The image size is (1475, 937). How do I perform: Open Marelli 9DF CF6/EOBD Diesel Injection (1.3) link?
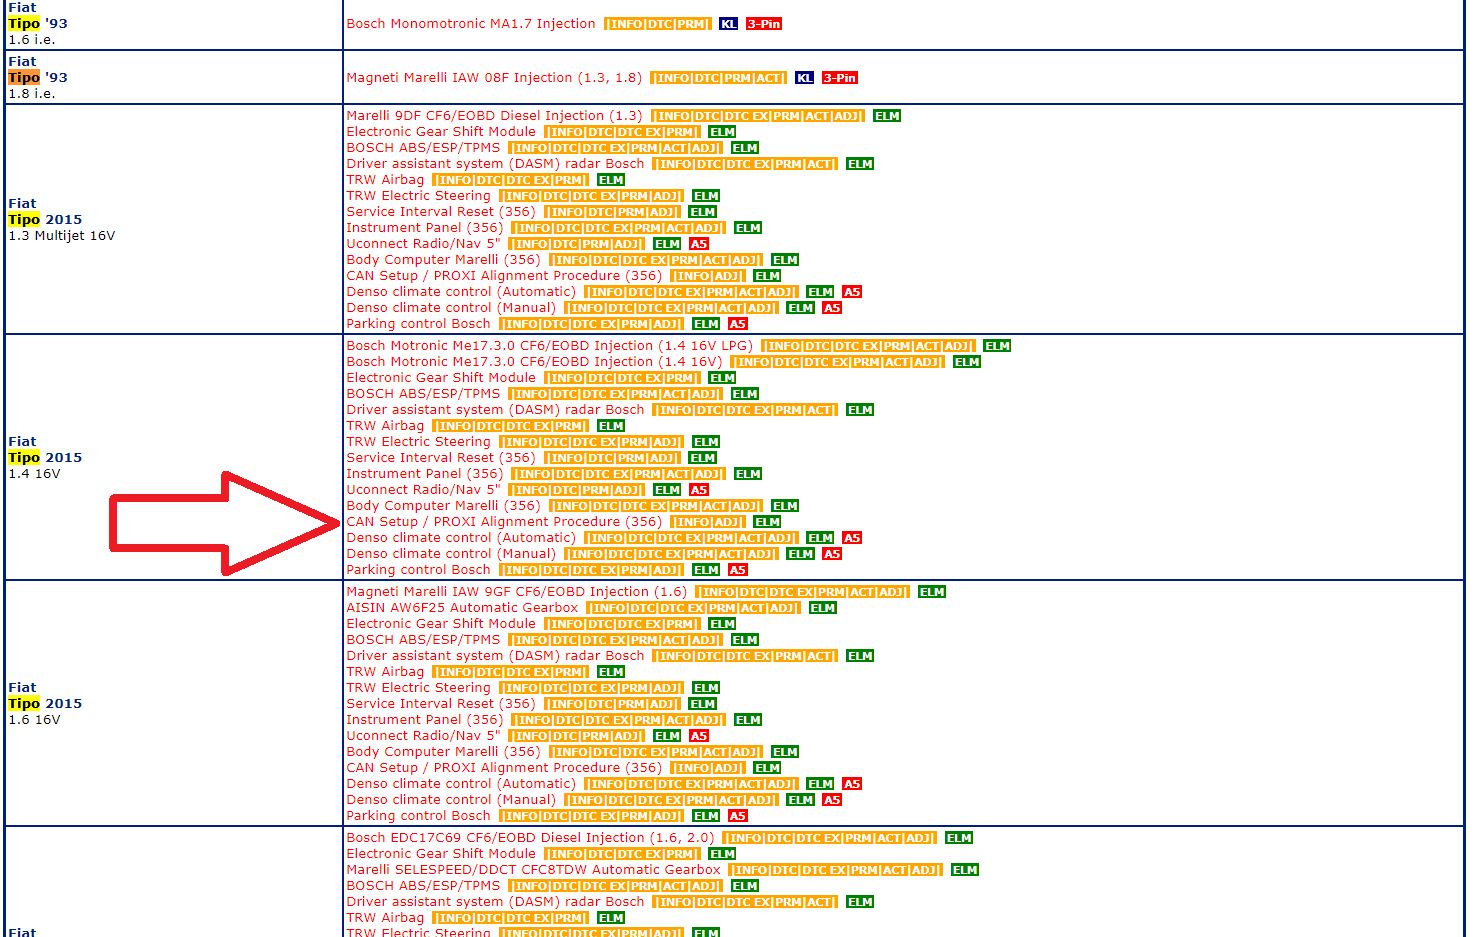coord(494,116)
